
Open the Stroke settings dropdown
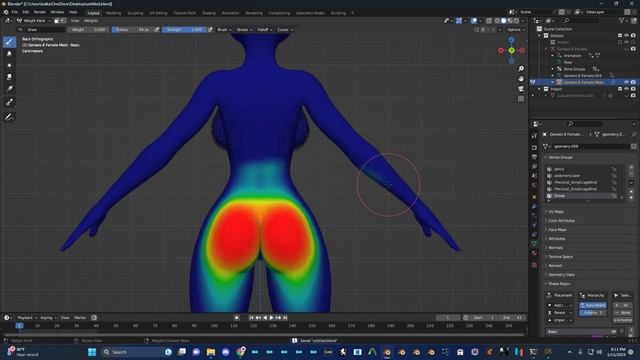[244, 29]
